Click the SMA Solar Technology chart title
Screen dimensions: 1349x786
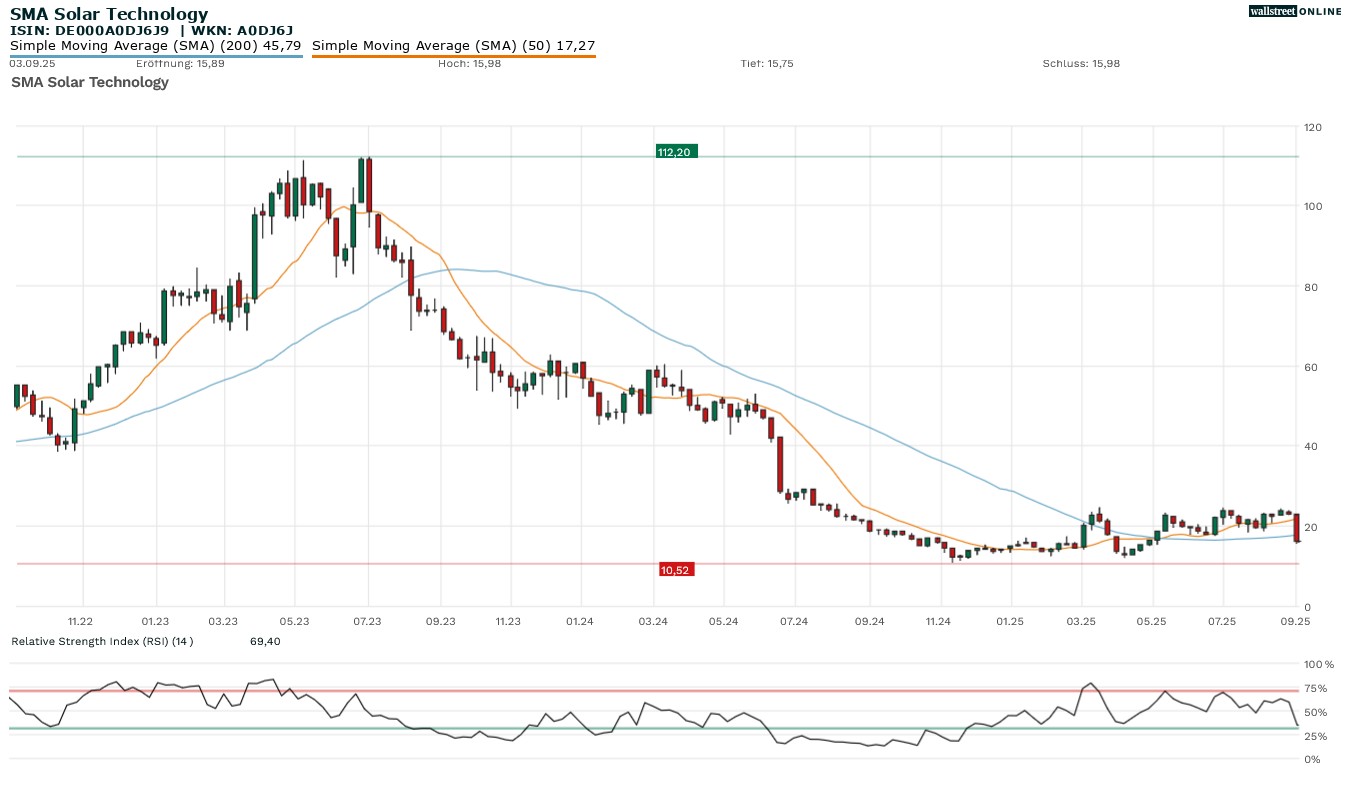109,14
